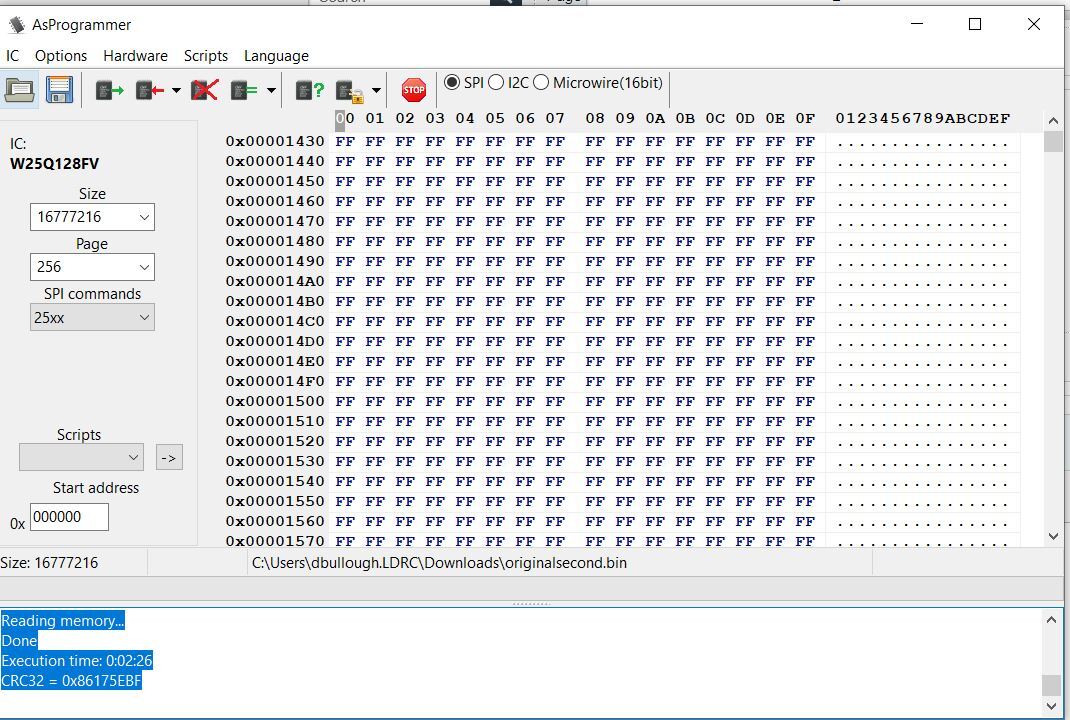
Task: Click the highlighted 00 column header
Action: (x=345, y=119)
